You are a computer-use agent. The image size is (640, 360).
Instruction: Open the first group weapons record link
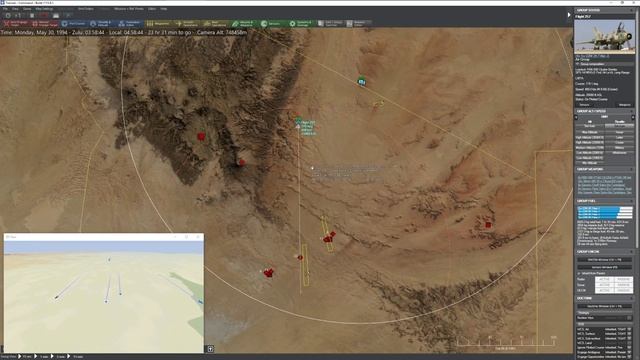click(x=604, y=178)
